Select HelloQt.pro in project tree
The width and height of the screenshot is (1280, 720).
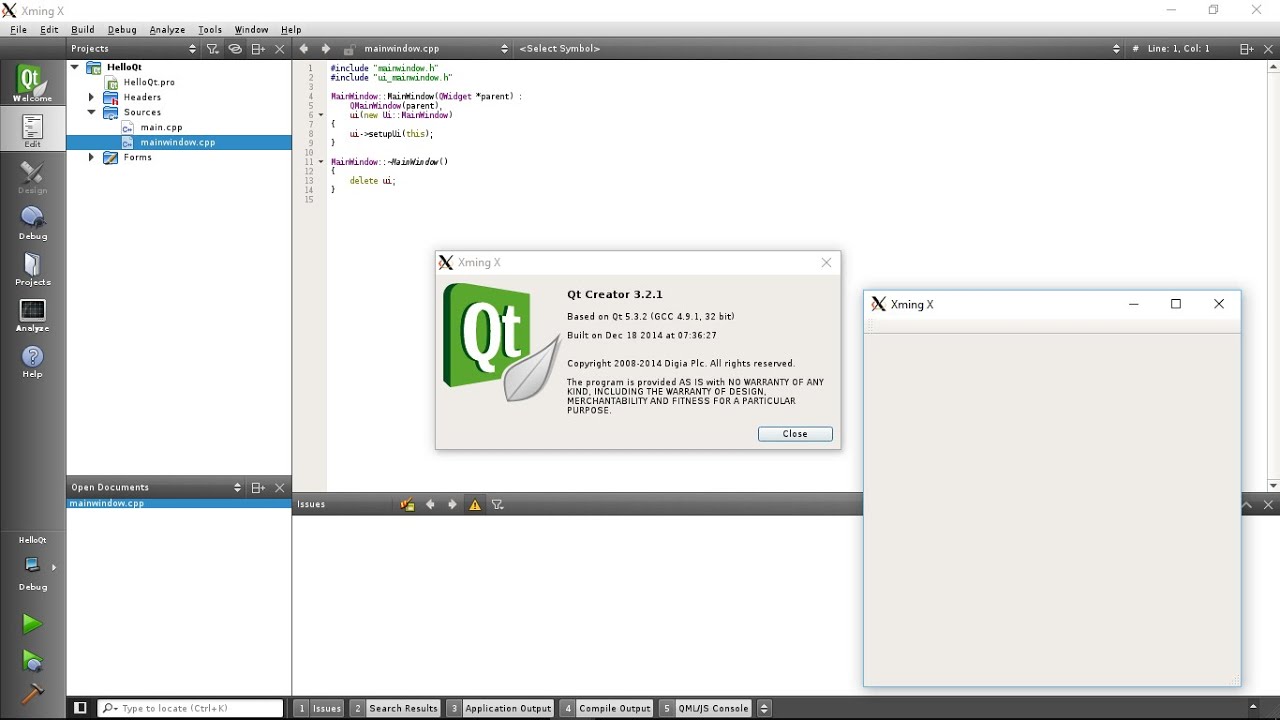click(149, 82)
